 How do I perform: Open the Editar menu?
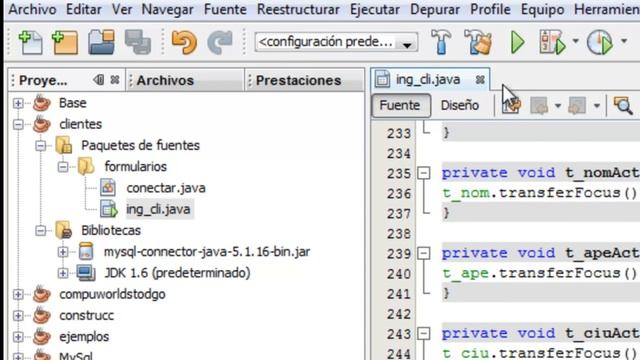point(84,9)
